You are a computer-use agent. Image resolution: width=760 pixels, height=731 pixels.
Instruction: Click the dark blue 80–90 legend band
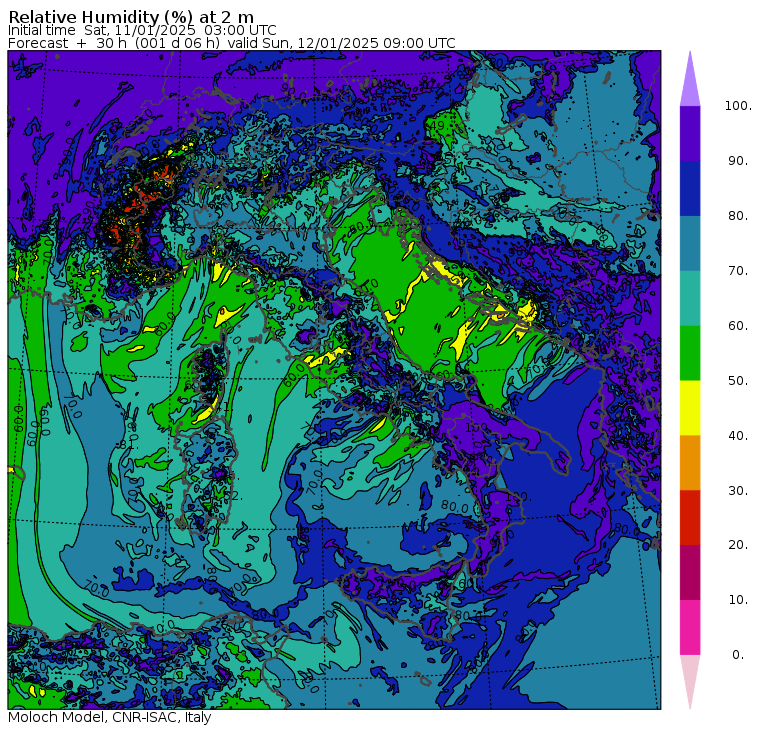click(690, 188)
